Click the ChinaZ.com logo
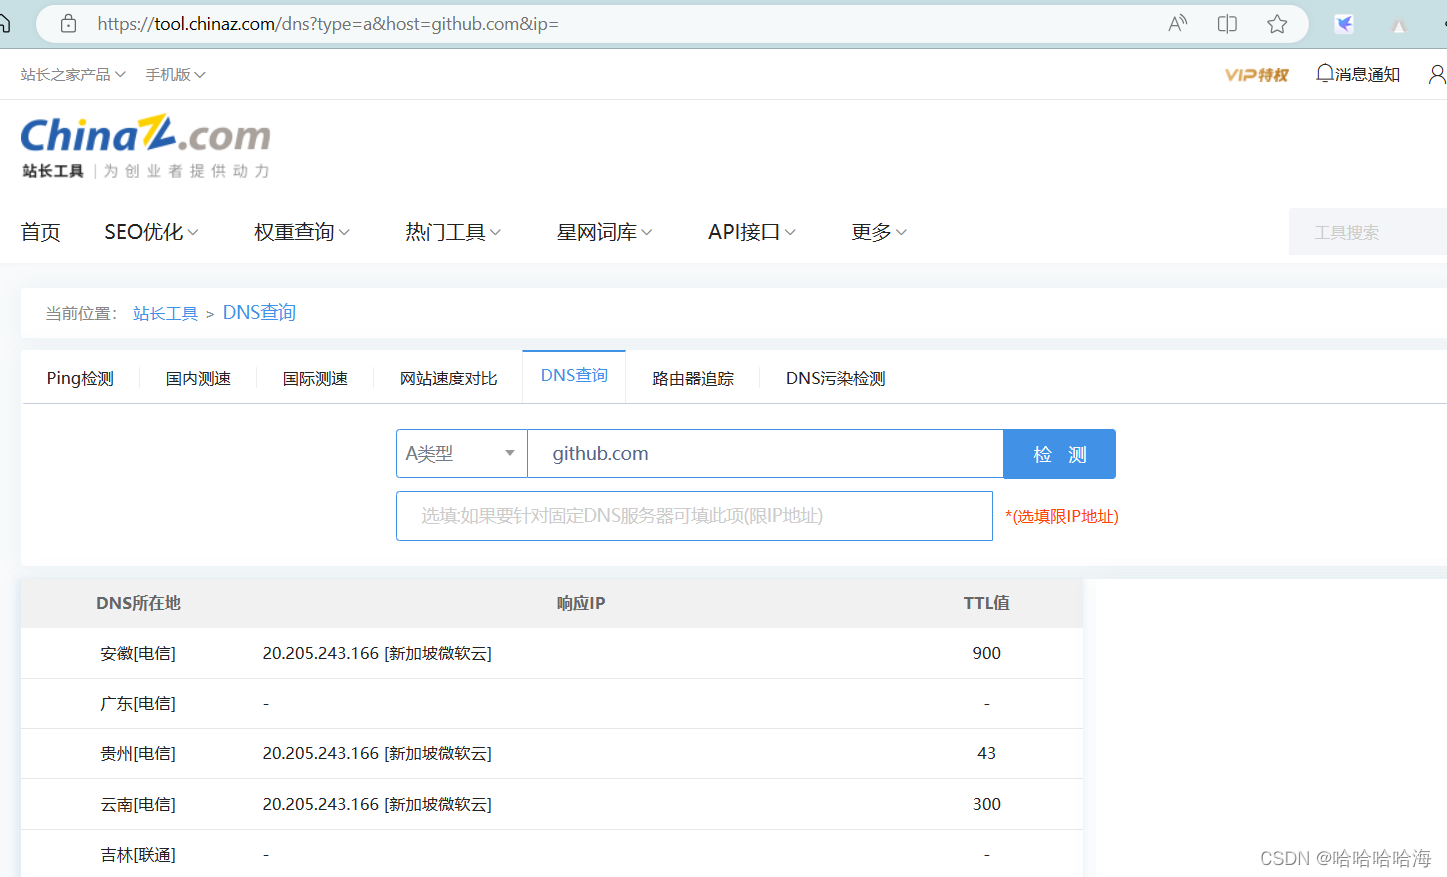Viewport: 1447px width, 877px height. pyautogui.click(x=146, y=146)
